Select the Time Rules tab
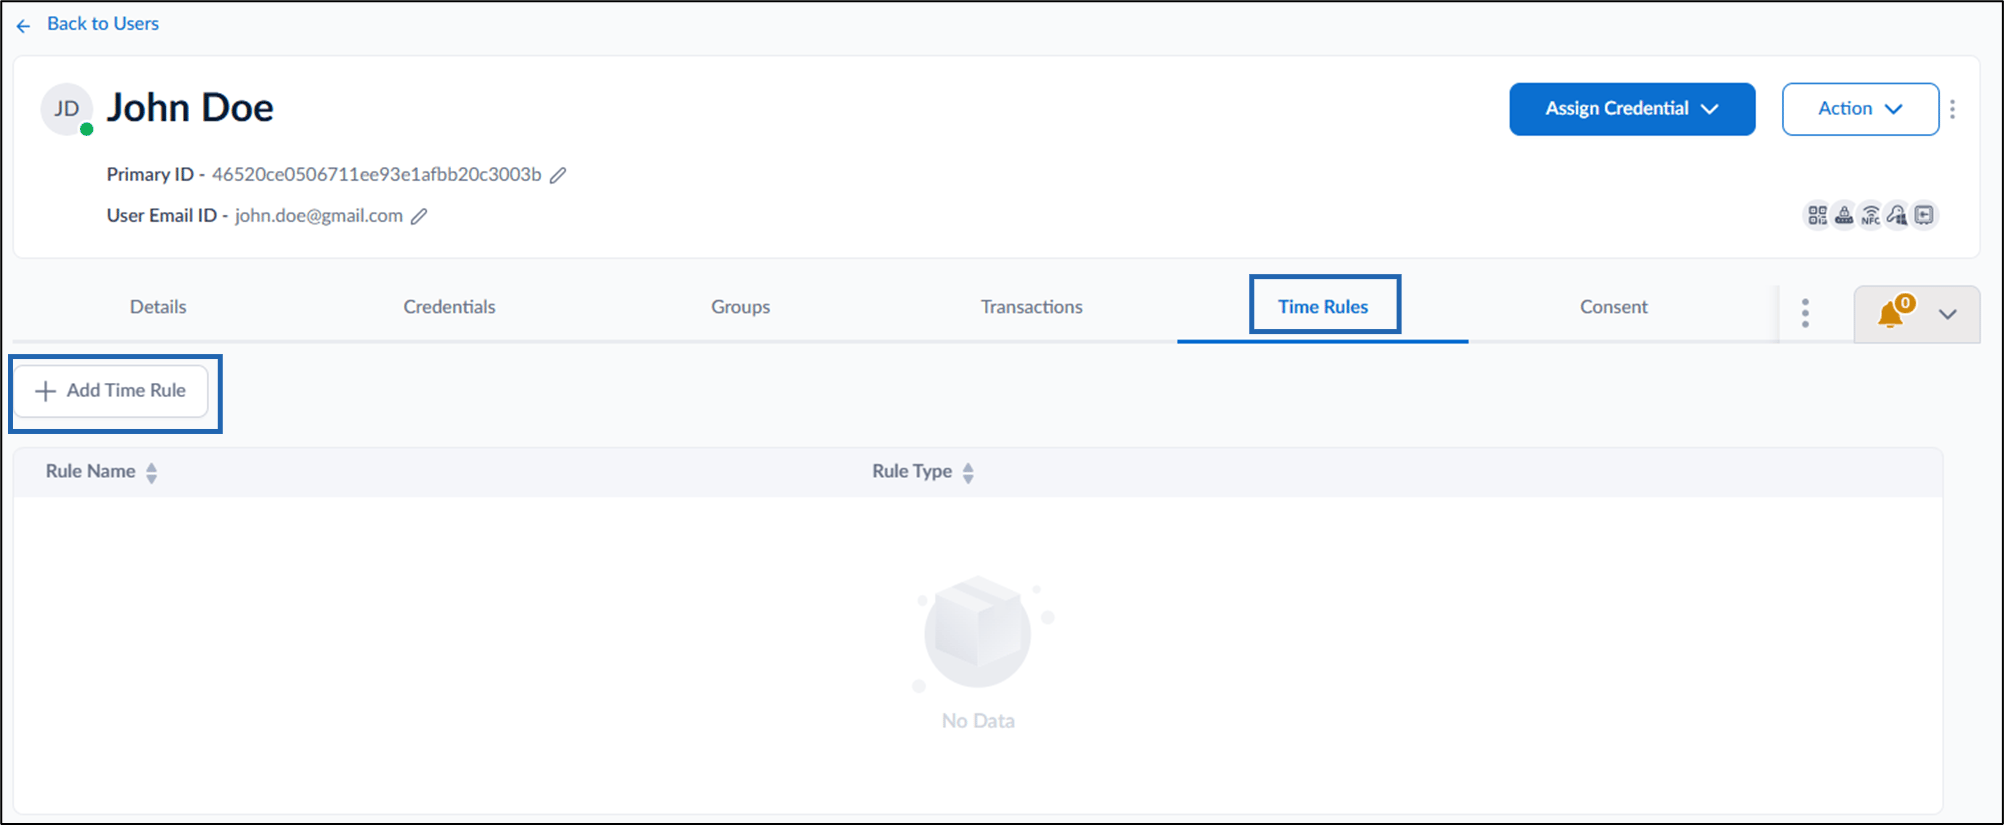Image resolution: width=2004 pixels, height=825 pixels. pyautogui.click(x=1323, y=307)
